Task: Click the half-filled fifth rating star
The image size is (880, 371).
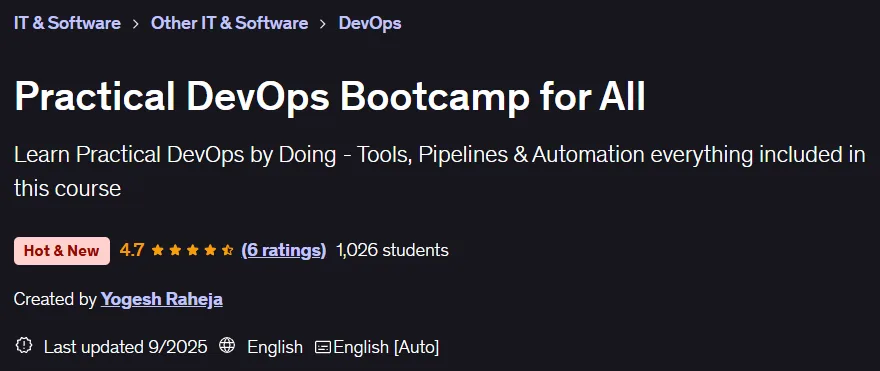Action: point(227,250)
